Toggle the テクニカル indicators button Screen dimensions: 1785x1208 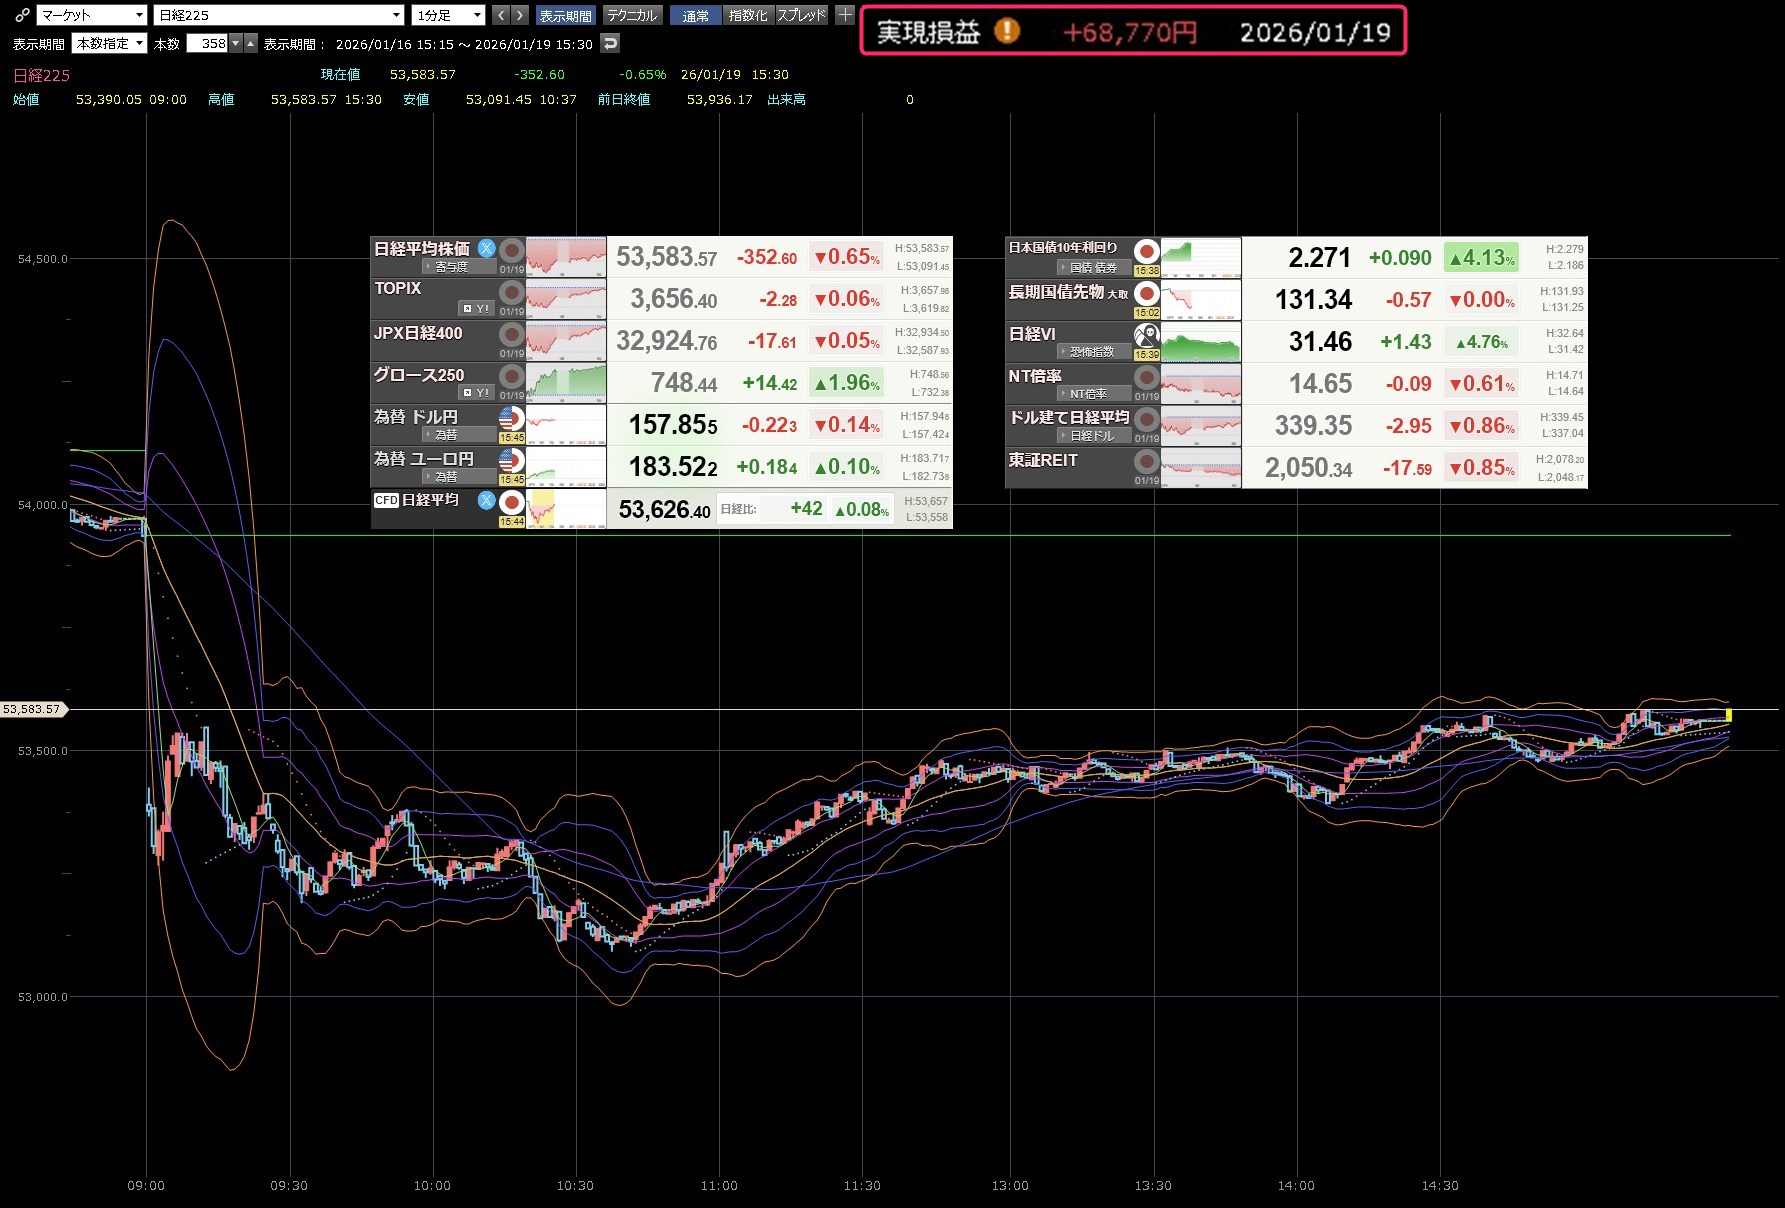pos(632,15)
